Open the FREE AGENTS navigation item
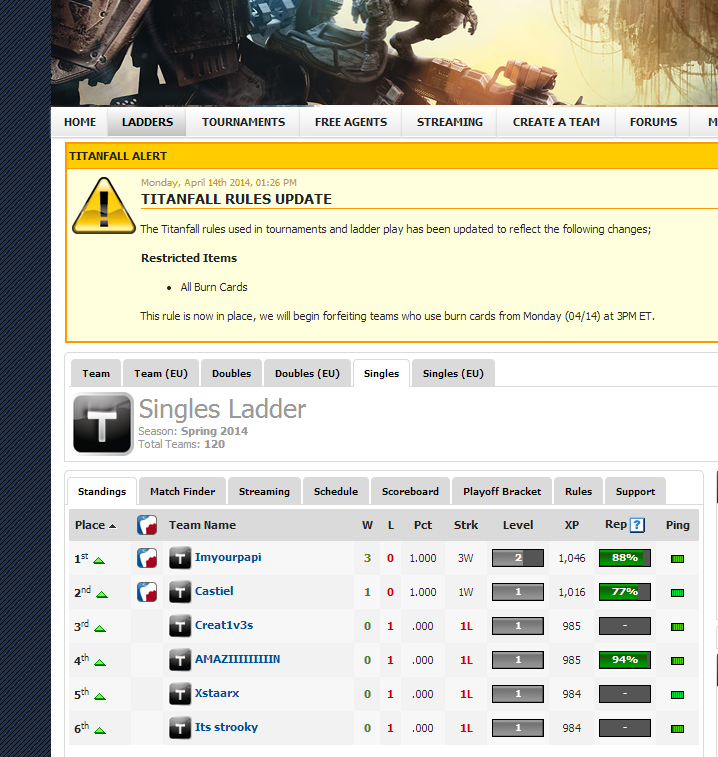This screenshot has width=718, height=757. click(x=351, y=122)
